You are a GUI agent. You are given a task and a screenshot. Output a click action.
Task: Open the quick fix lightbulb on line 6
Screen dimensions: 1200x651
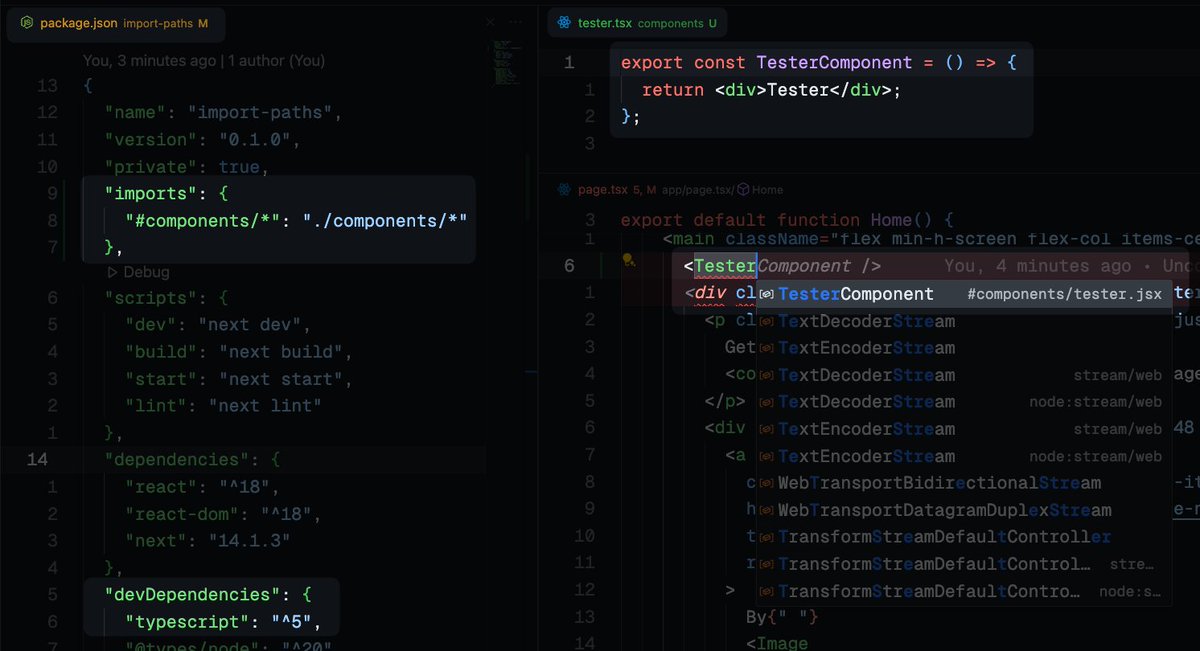click(626, 260)
